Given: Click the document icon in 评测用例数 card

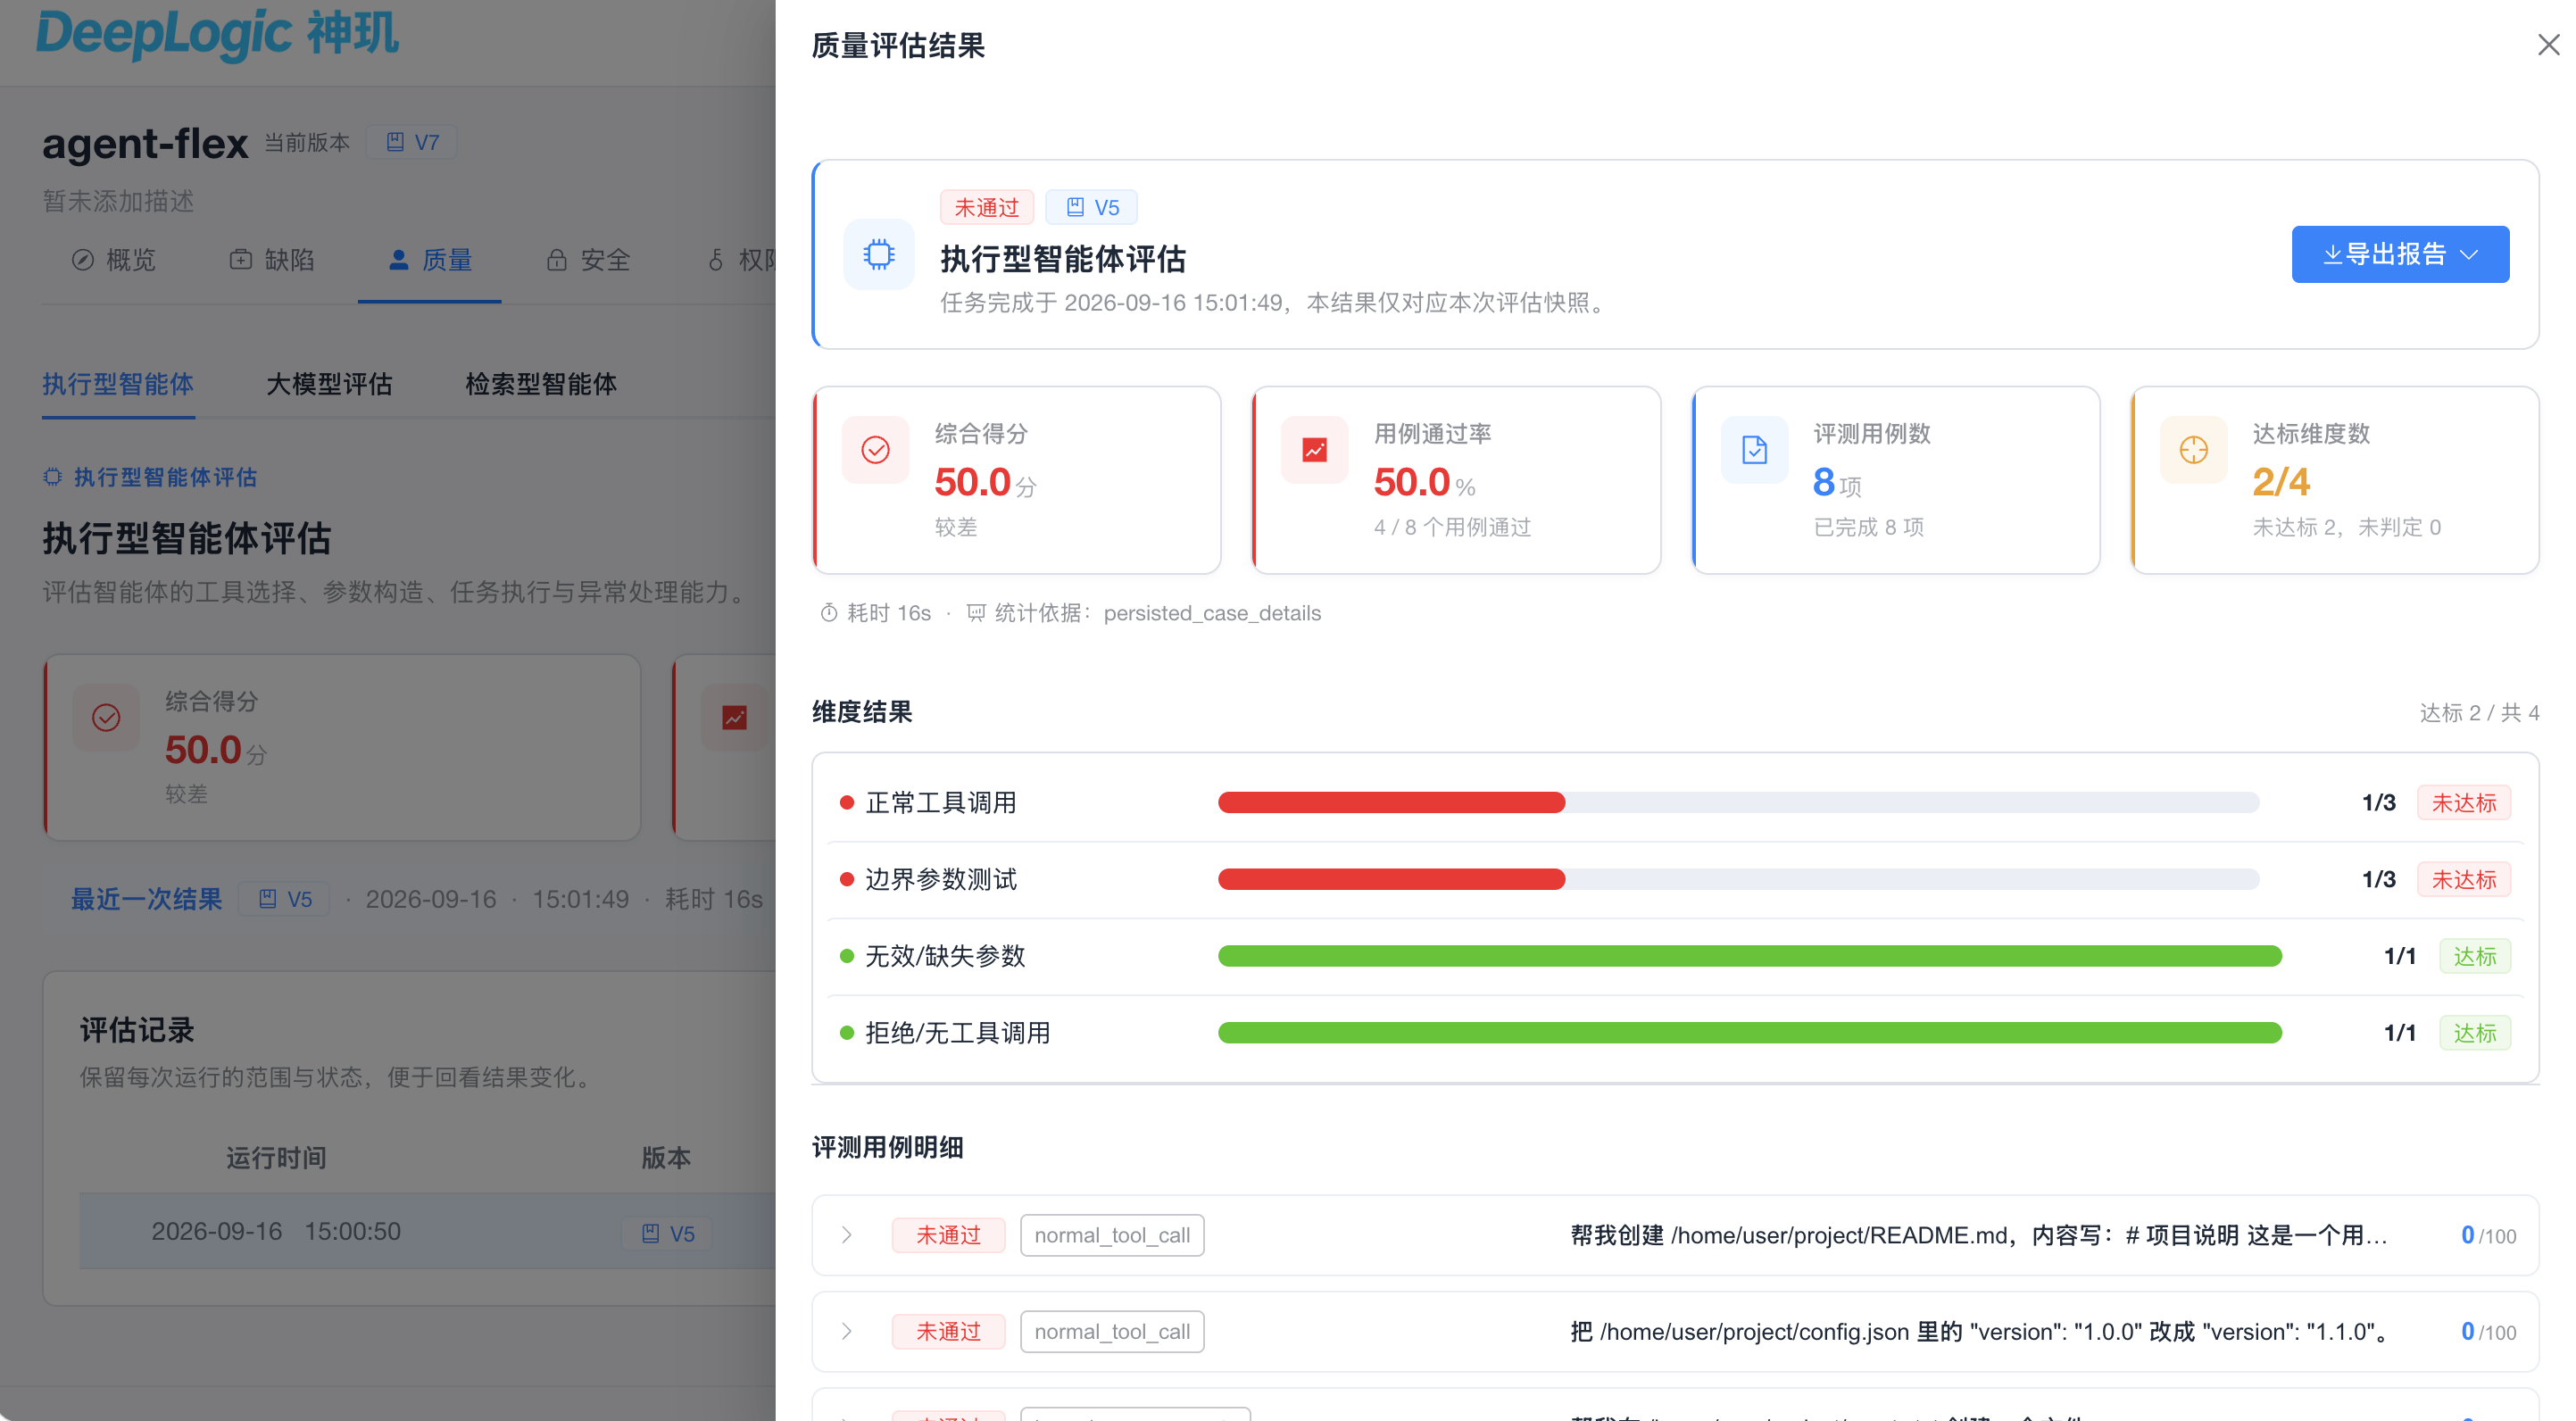Looking at the screenshot, I should coord(1754,450).
